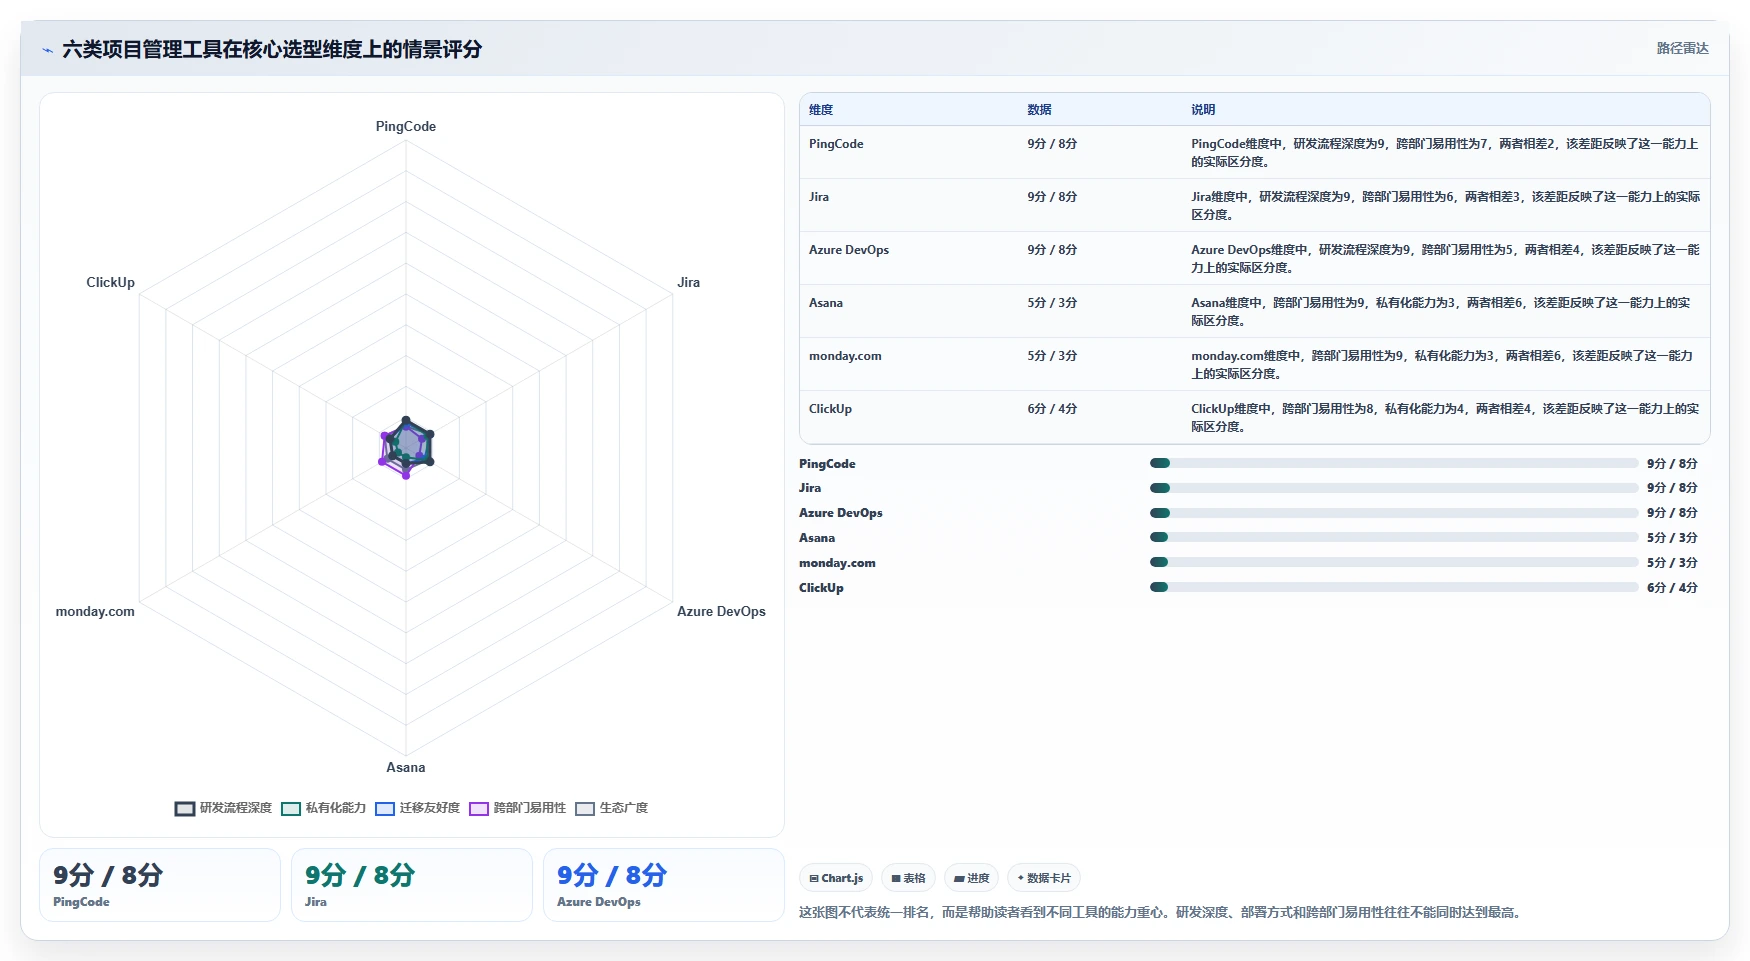Select the Chart.js chip
This screenshot has width=1750, height=961.
(x=836, y=878)
